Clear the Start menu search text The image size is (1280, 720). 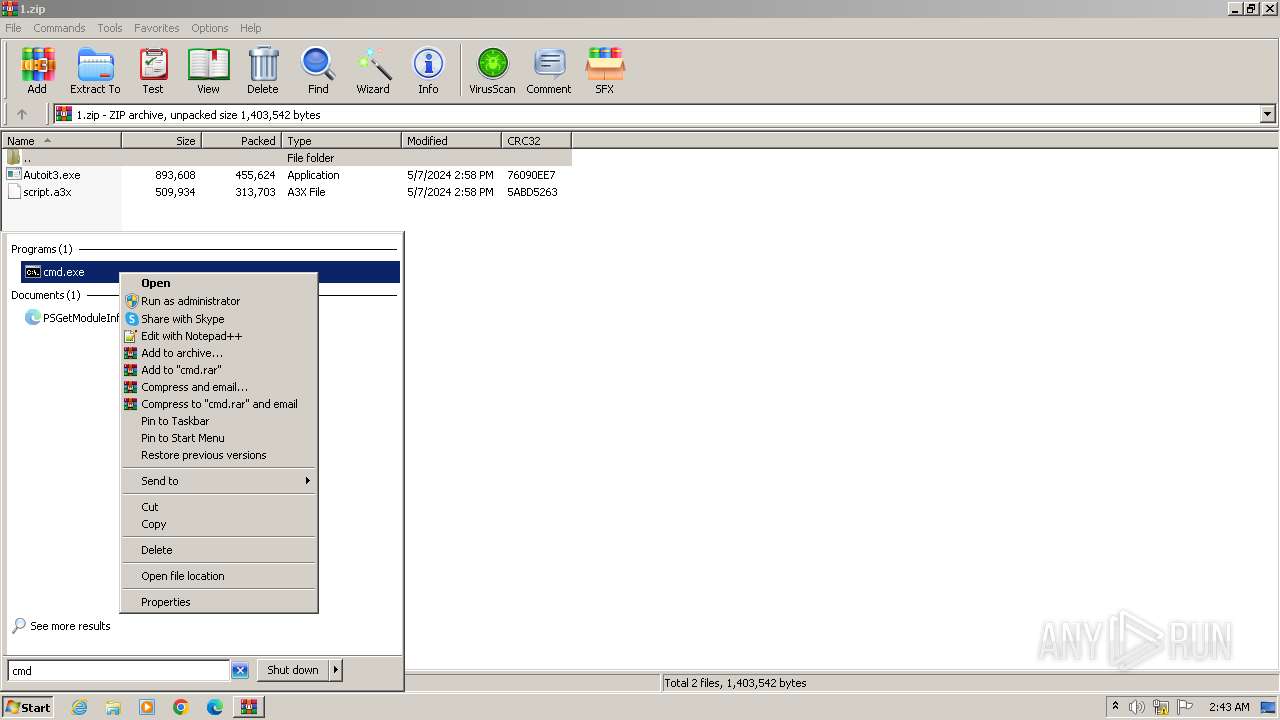(240, 671)
